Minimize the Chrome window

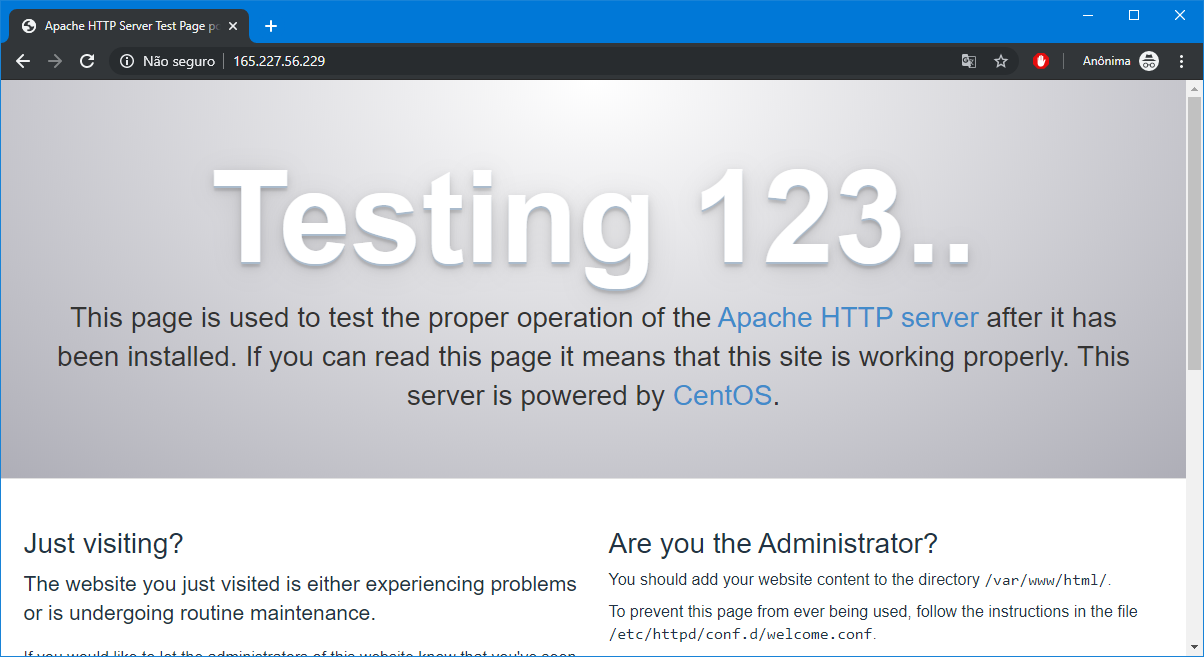(1088, 15)
